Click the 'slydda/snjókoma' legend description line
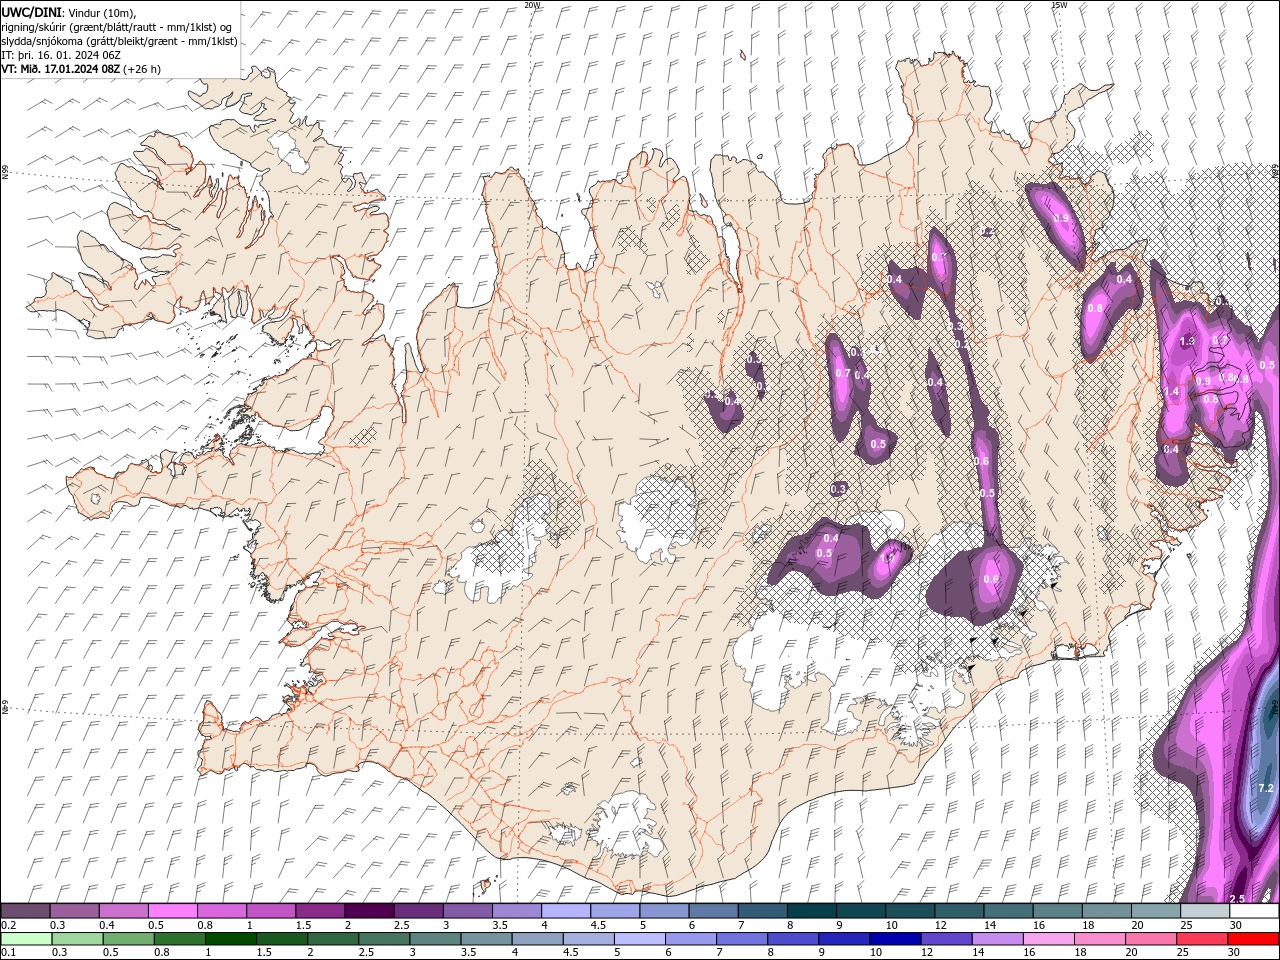The image size is (1280, 960). (119, 41)
